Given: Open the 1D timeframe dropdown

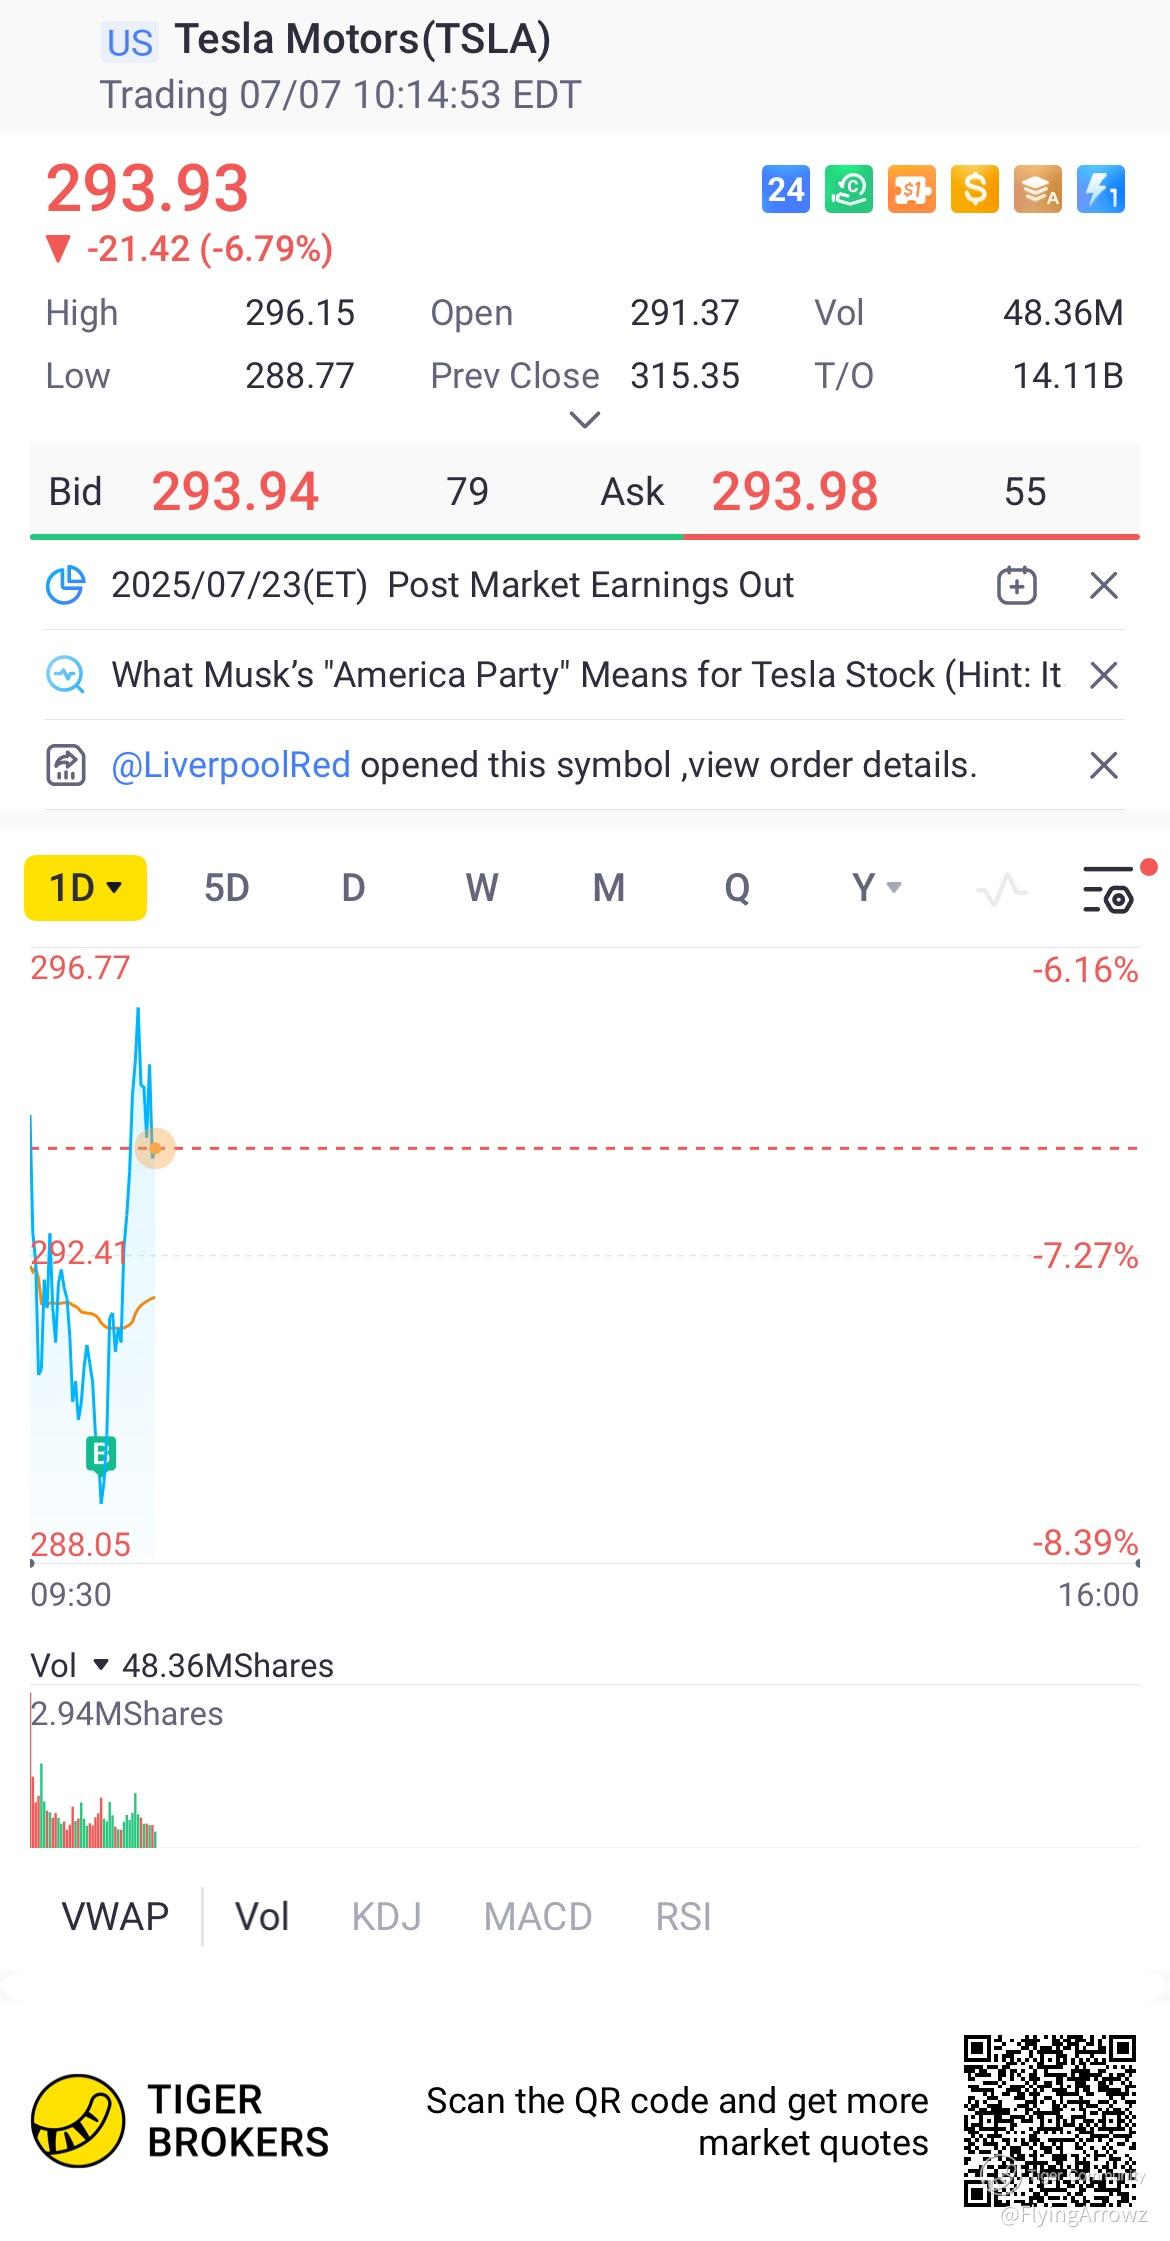Looking at the screenshot, I should [86, 888].
